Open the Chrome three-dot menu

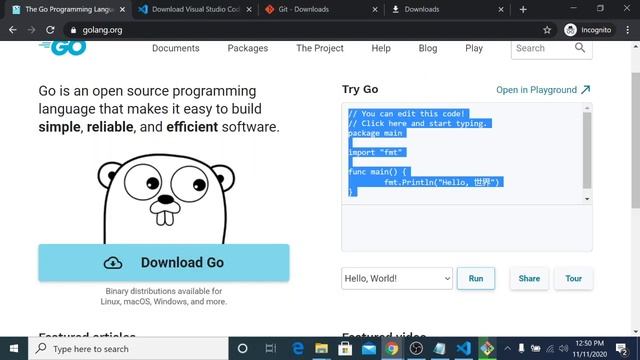tap(628, 30)
